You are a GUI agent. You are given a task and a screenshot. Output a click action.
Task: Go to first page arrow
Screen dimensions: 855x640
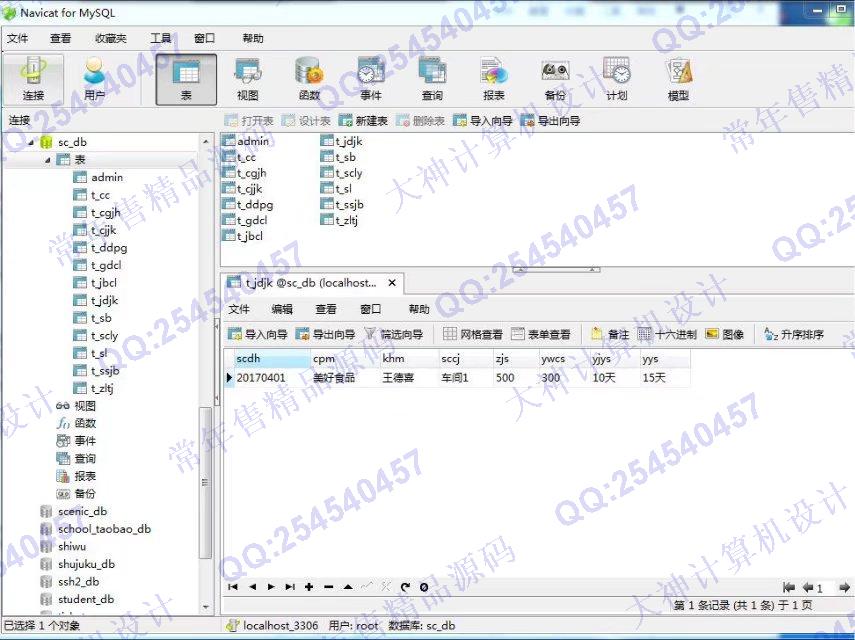788,587
